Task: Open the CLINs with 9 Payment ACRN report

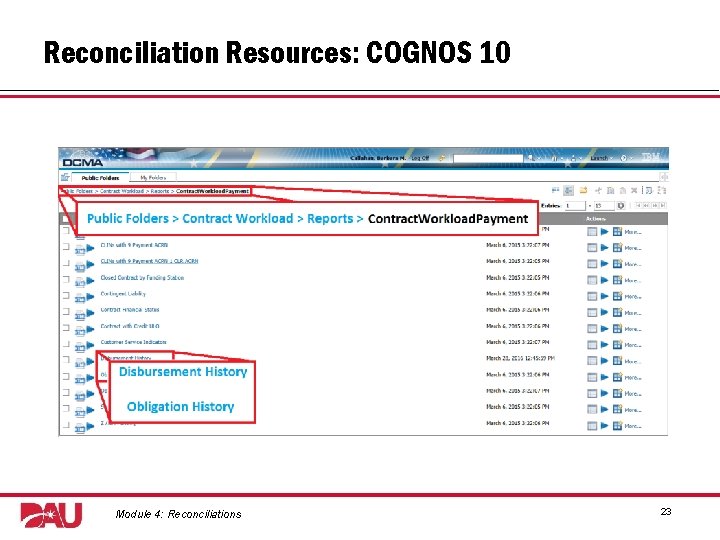Action: pyautogui.click(x=134, y=245)
